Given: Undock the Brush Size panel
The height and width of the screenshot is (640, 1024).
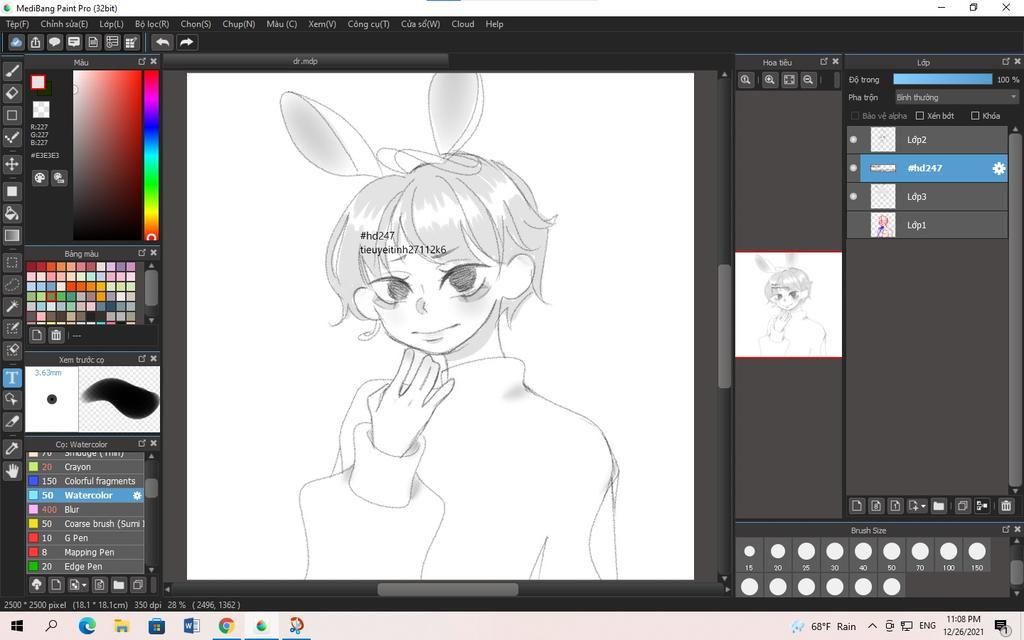Looking at the screenshot, I should pos(1006,530).
